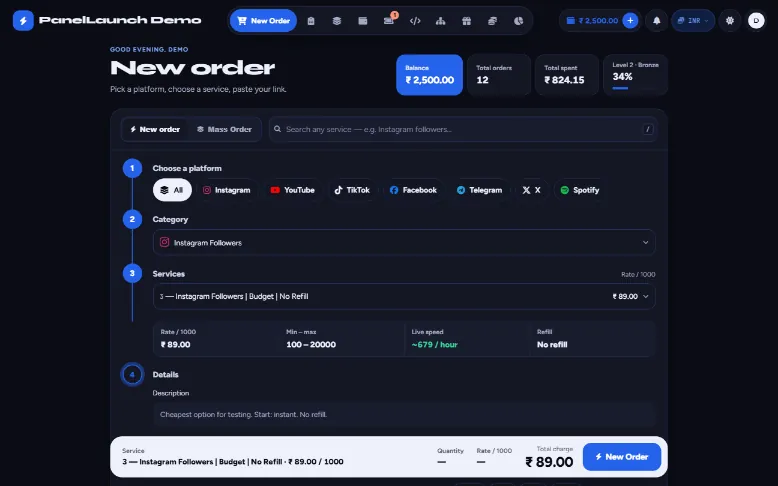This screenshot has width=778, height=486.
Task: Click the No refill value text
Action: click(x=552, y=345)
